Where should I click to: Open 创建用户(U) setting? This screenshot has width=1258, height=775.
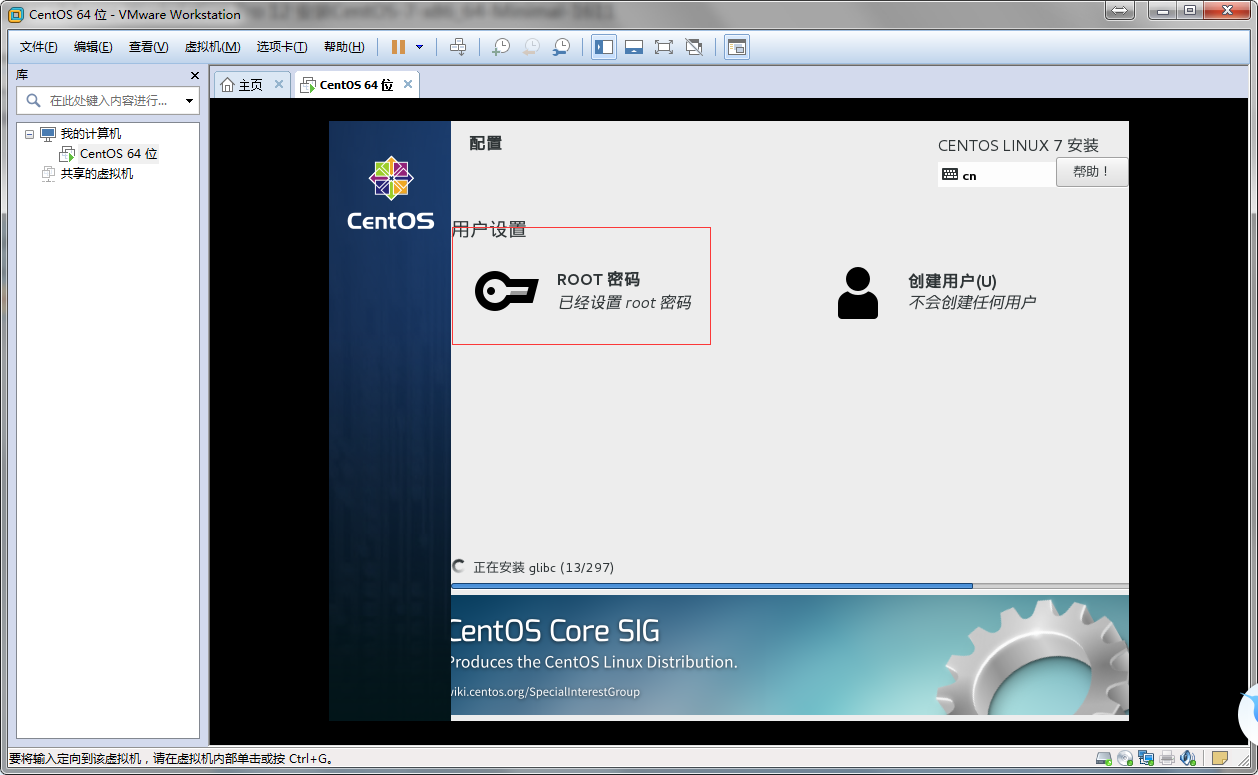point(935,291)
